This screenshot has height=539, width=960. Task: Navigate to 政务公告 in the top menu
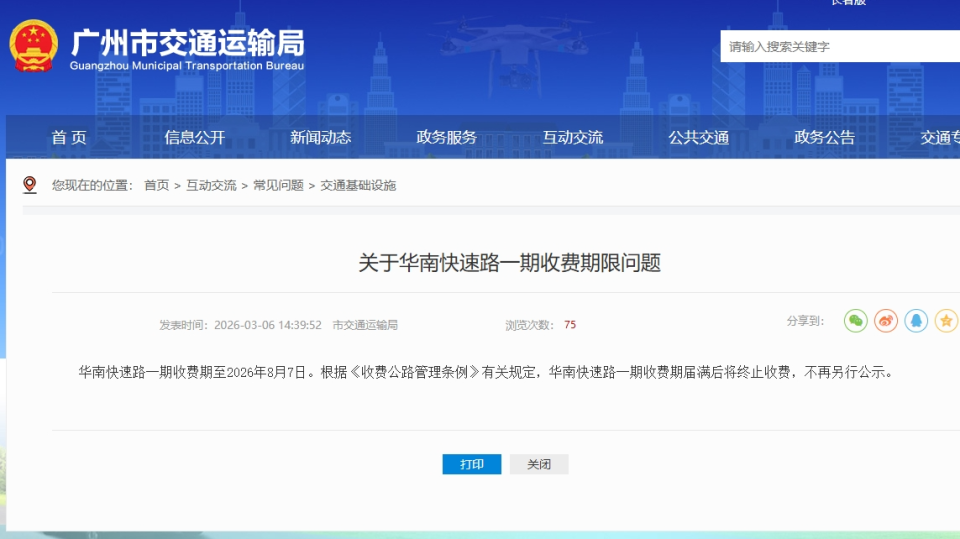(x=825, y=138)
